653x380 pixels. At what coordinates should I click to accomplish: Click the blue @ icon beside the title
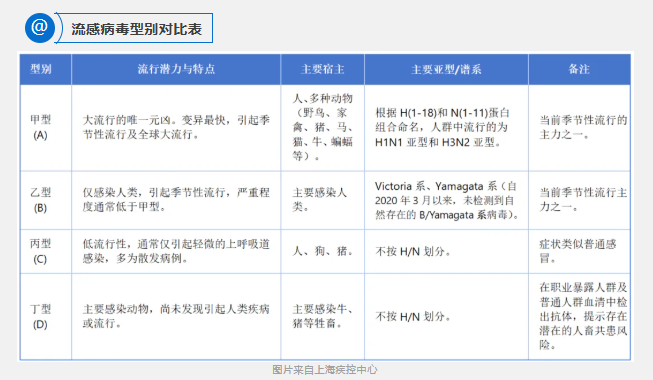[40, 28]
